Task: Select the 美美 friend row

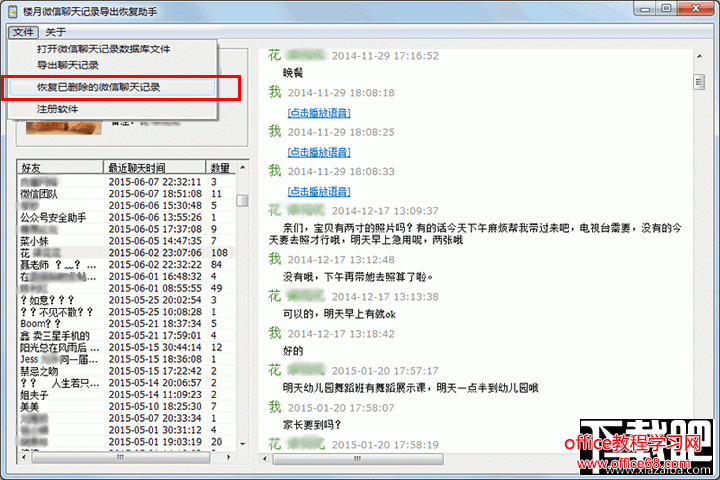Action: tap(127, 407)
